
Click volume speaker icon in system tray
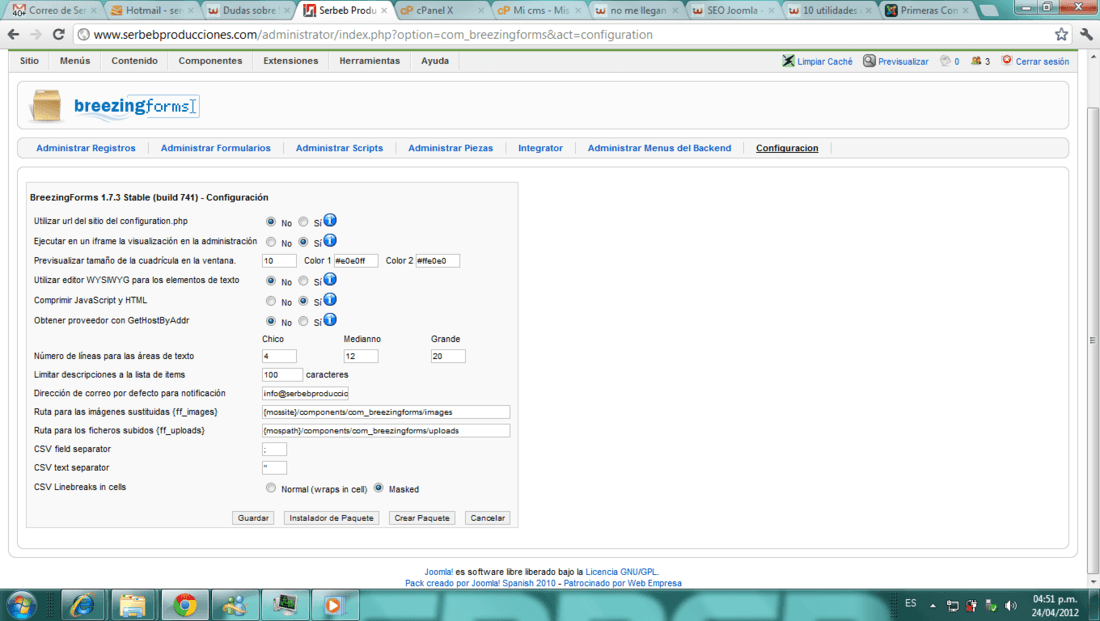(1010, 605)
